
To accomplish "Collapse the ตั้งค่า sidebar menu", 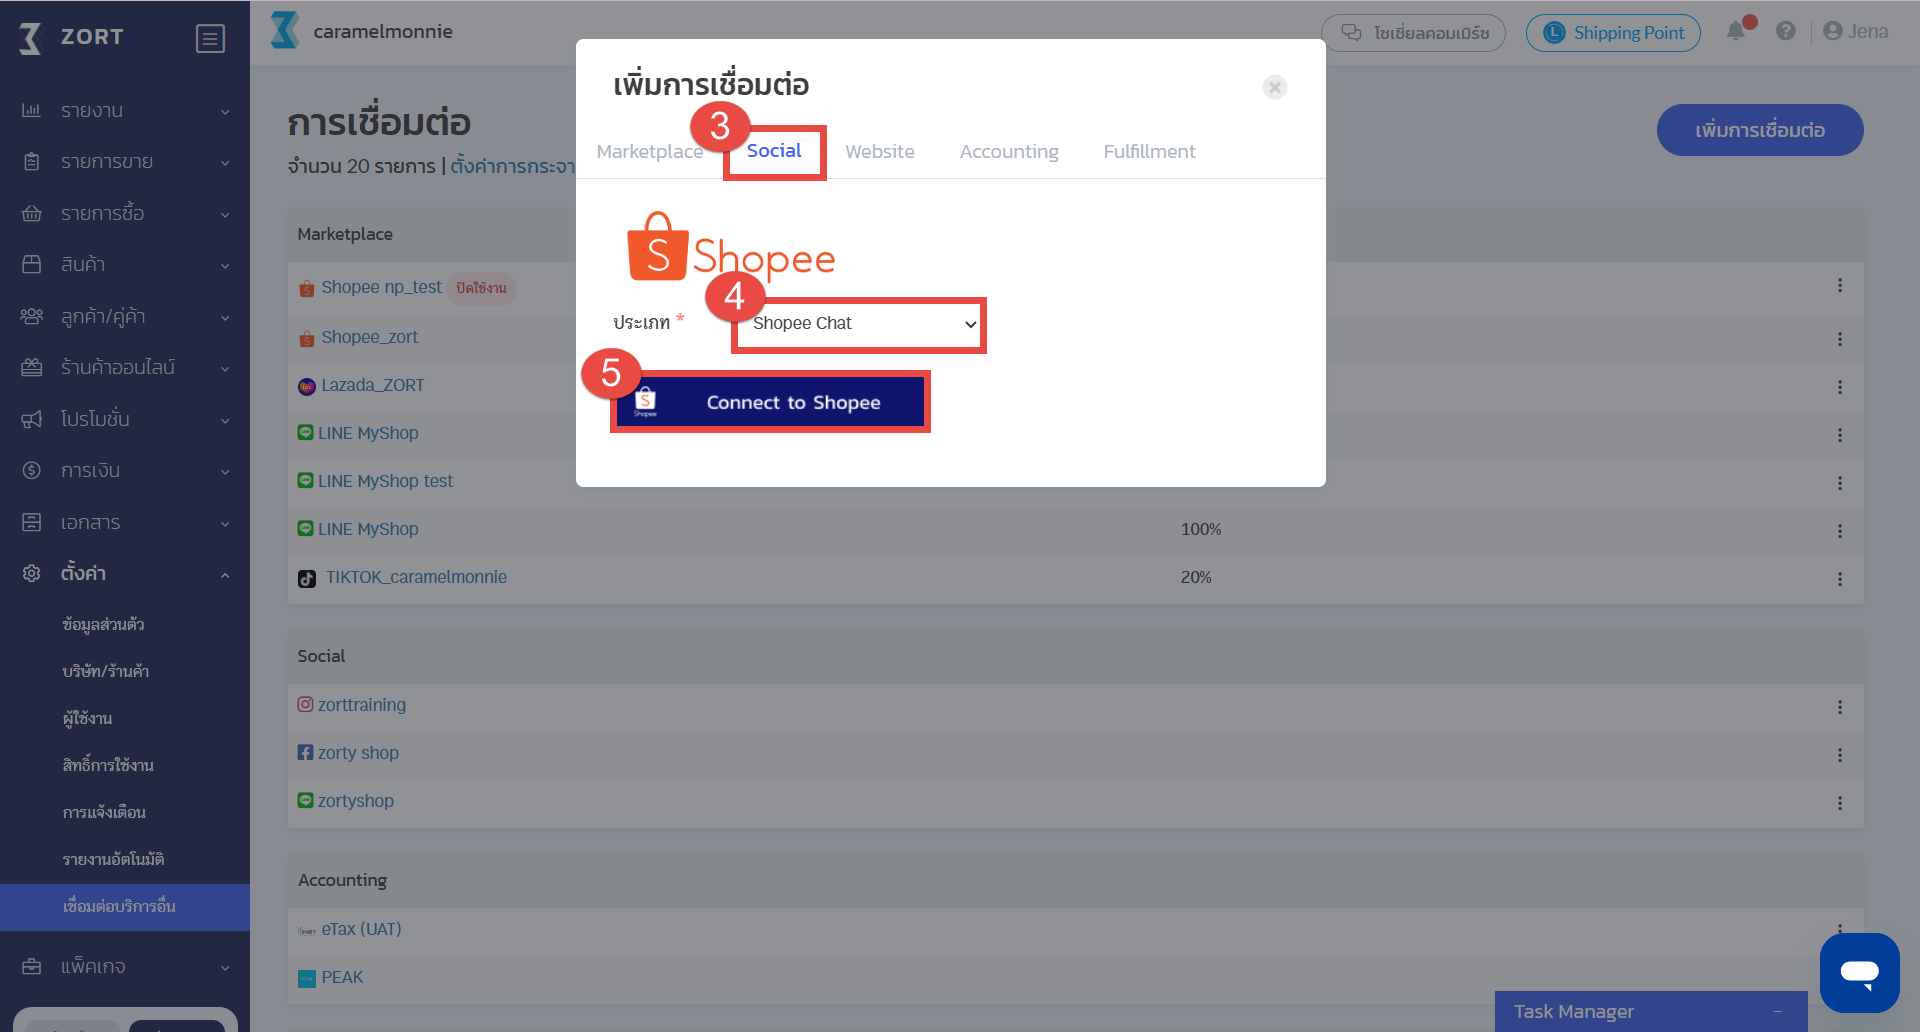I will (125, 574).
